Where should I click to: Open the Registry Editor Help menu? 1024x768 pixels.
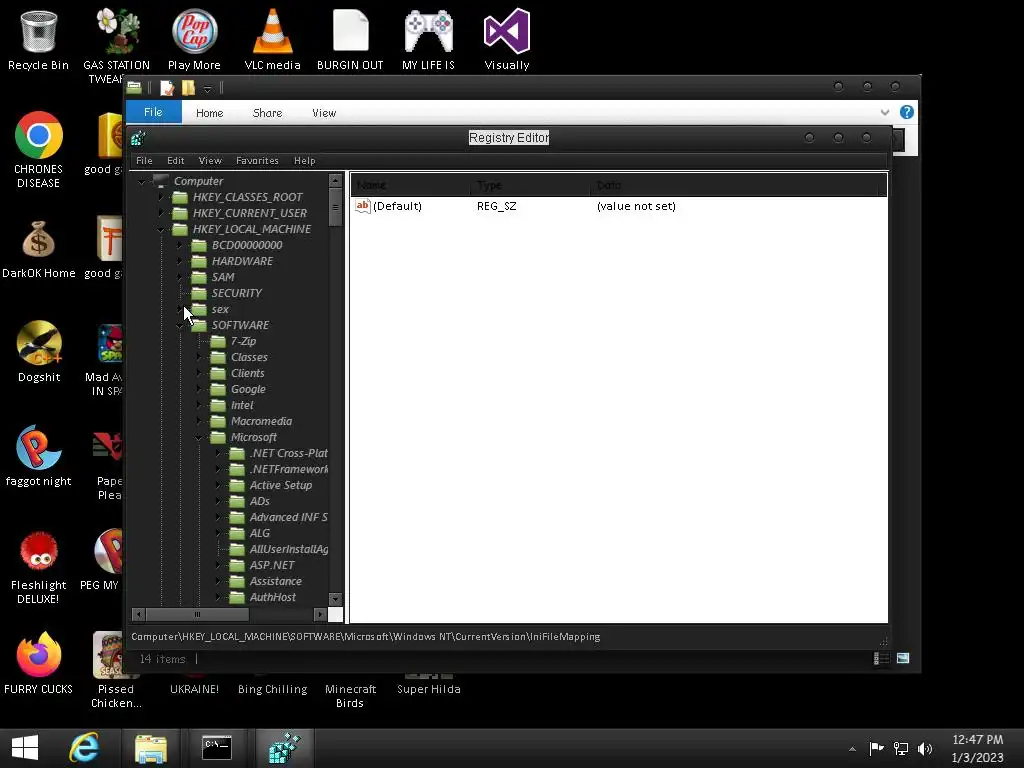click(304, 161)
